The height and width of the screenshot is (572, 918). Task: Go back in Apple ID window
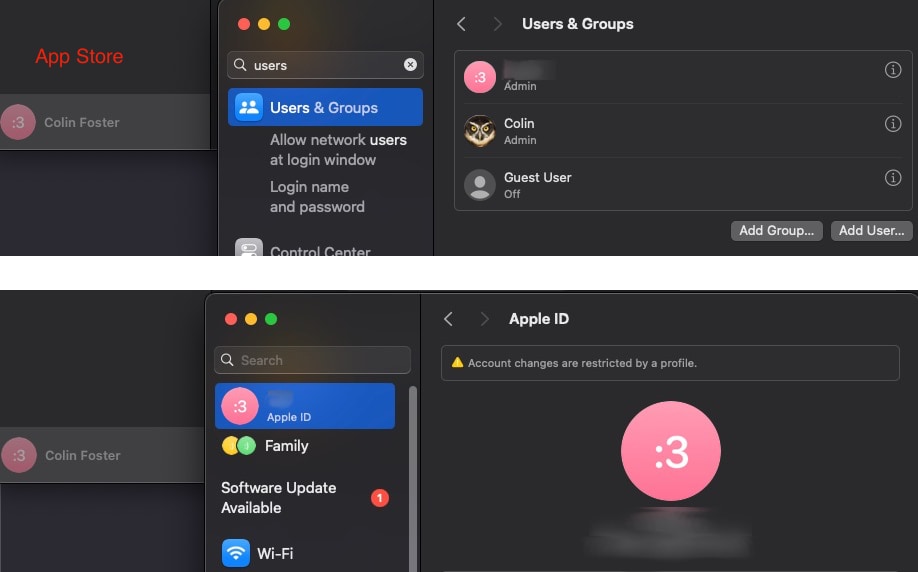pyautogui.click(x=448, y=319)
